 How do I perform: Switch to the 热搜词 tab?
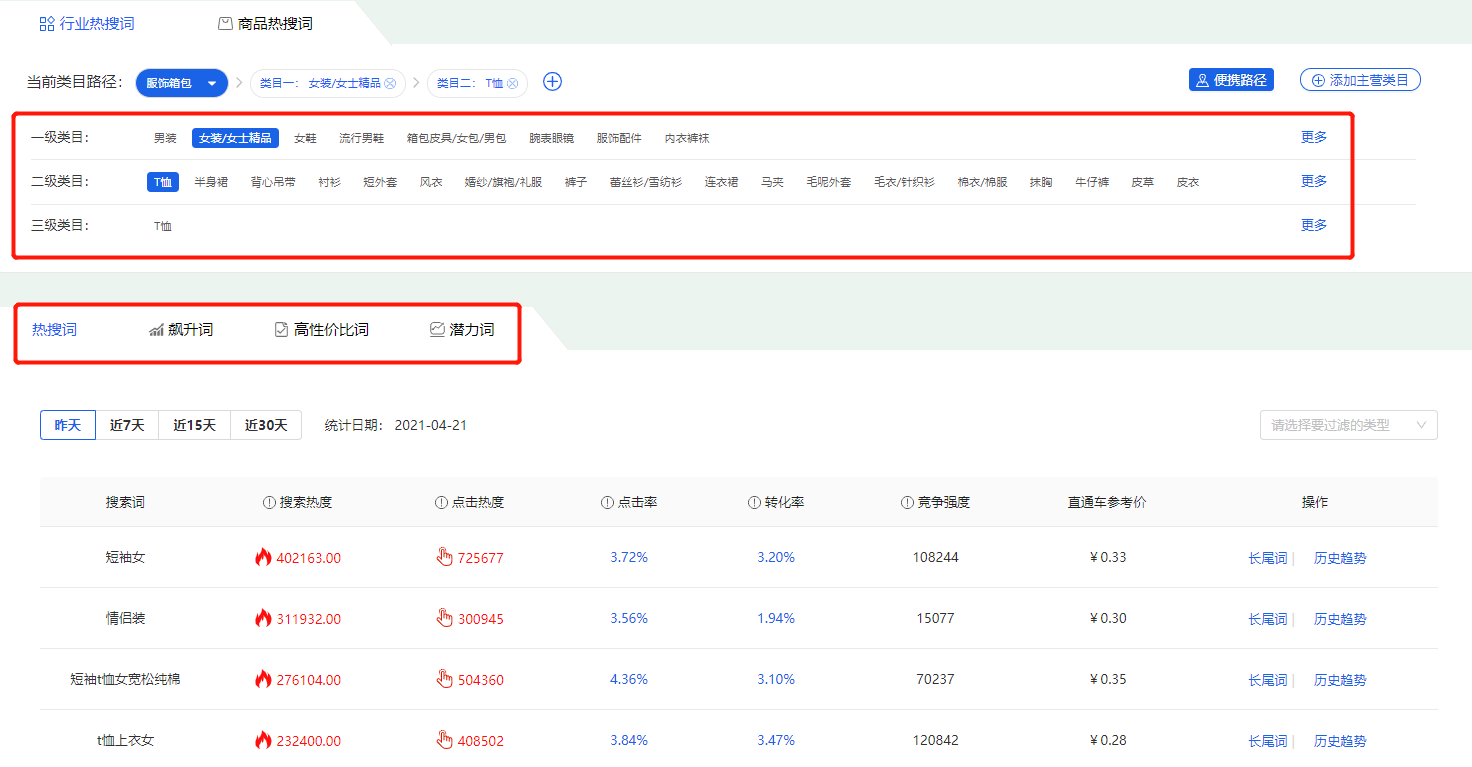[x=54, y=328]
